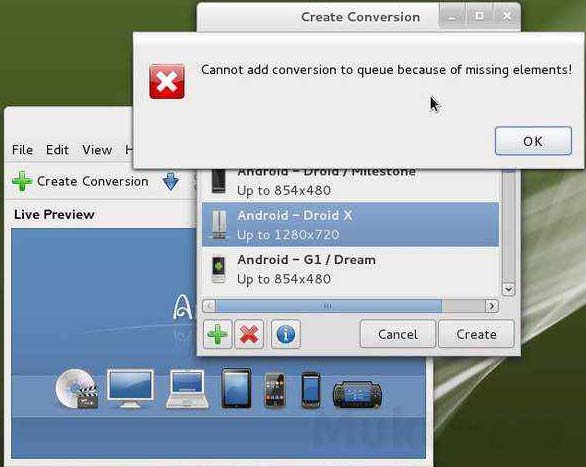Click the horizontal scrollbar right arrow
Screen dimensions: 586x467
pyautogui.click(x=492, y=306)
